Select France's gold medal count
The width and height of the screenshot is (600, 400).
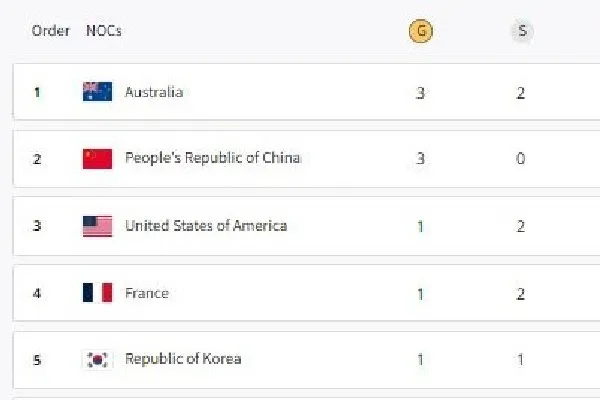420,294
